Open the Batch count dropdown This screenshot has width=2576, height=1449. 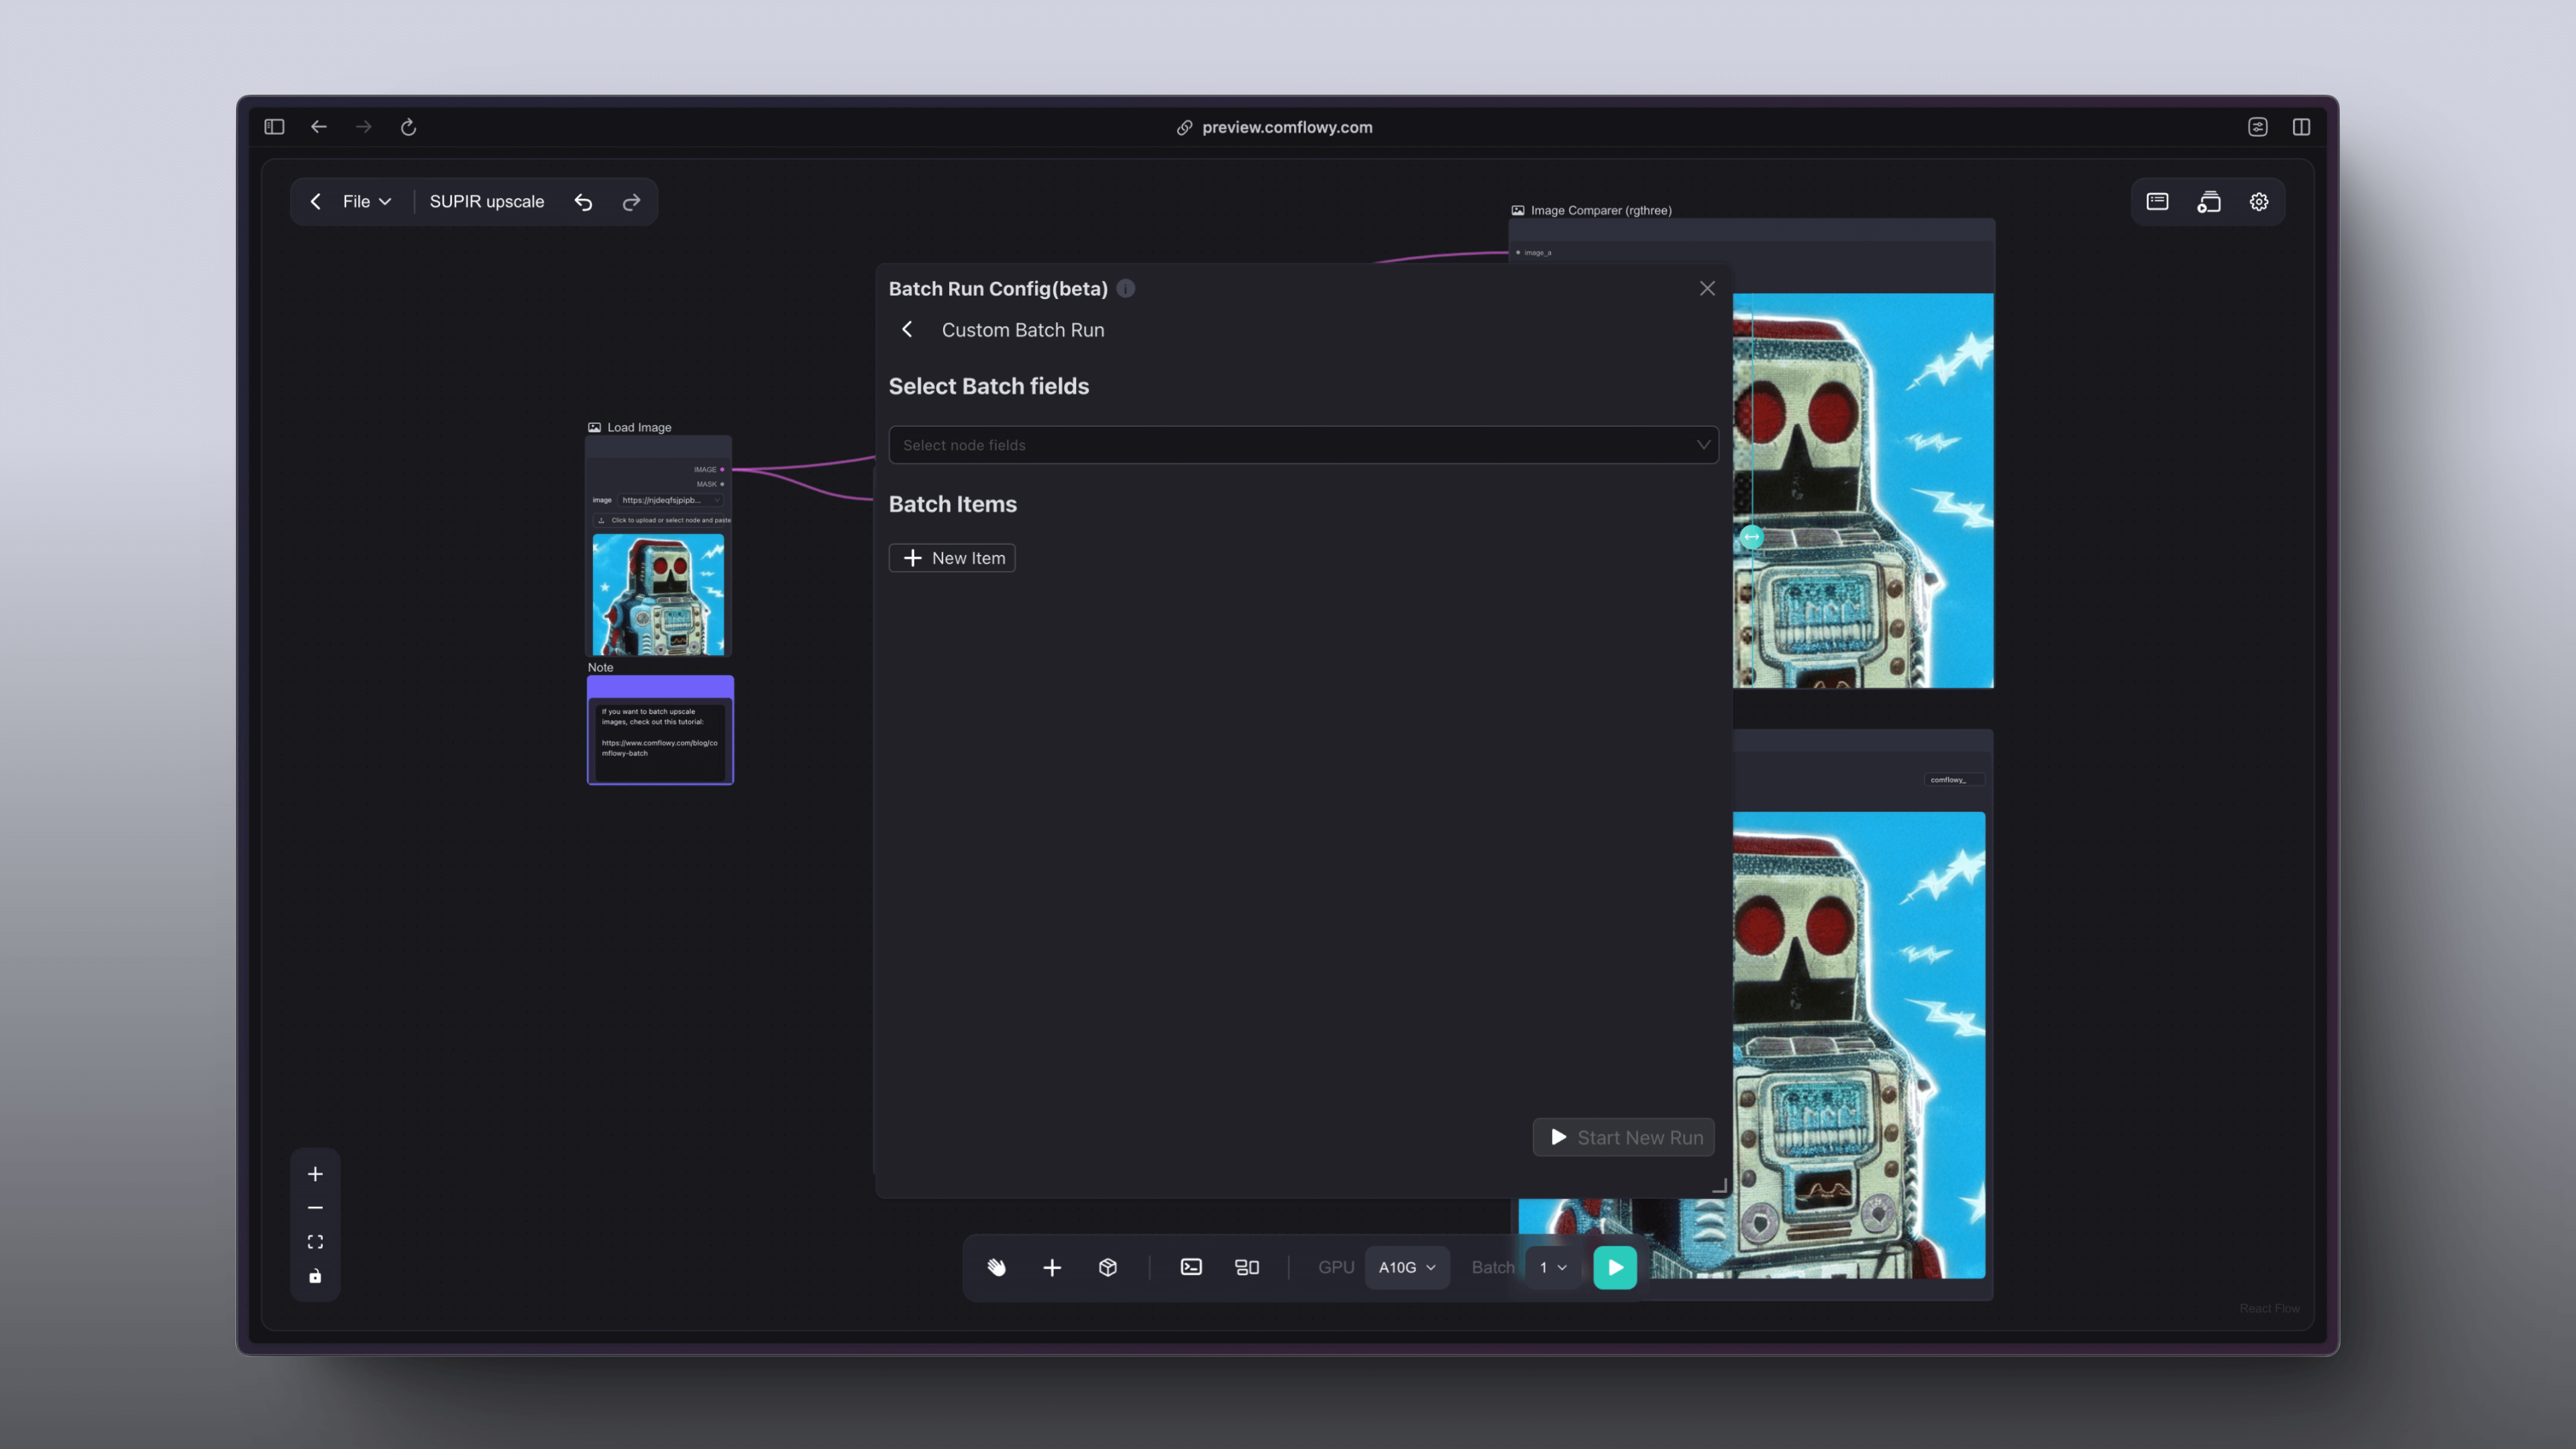coord(1552,1267)
